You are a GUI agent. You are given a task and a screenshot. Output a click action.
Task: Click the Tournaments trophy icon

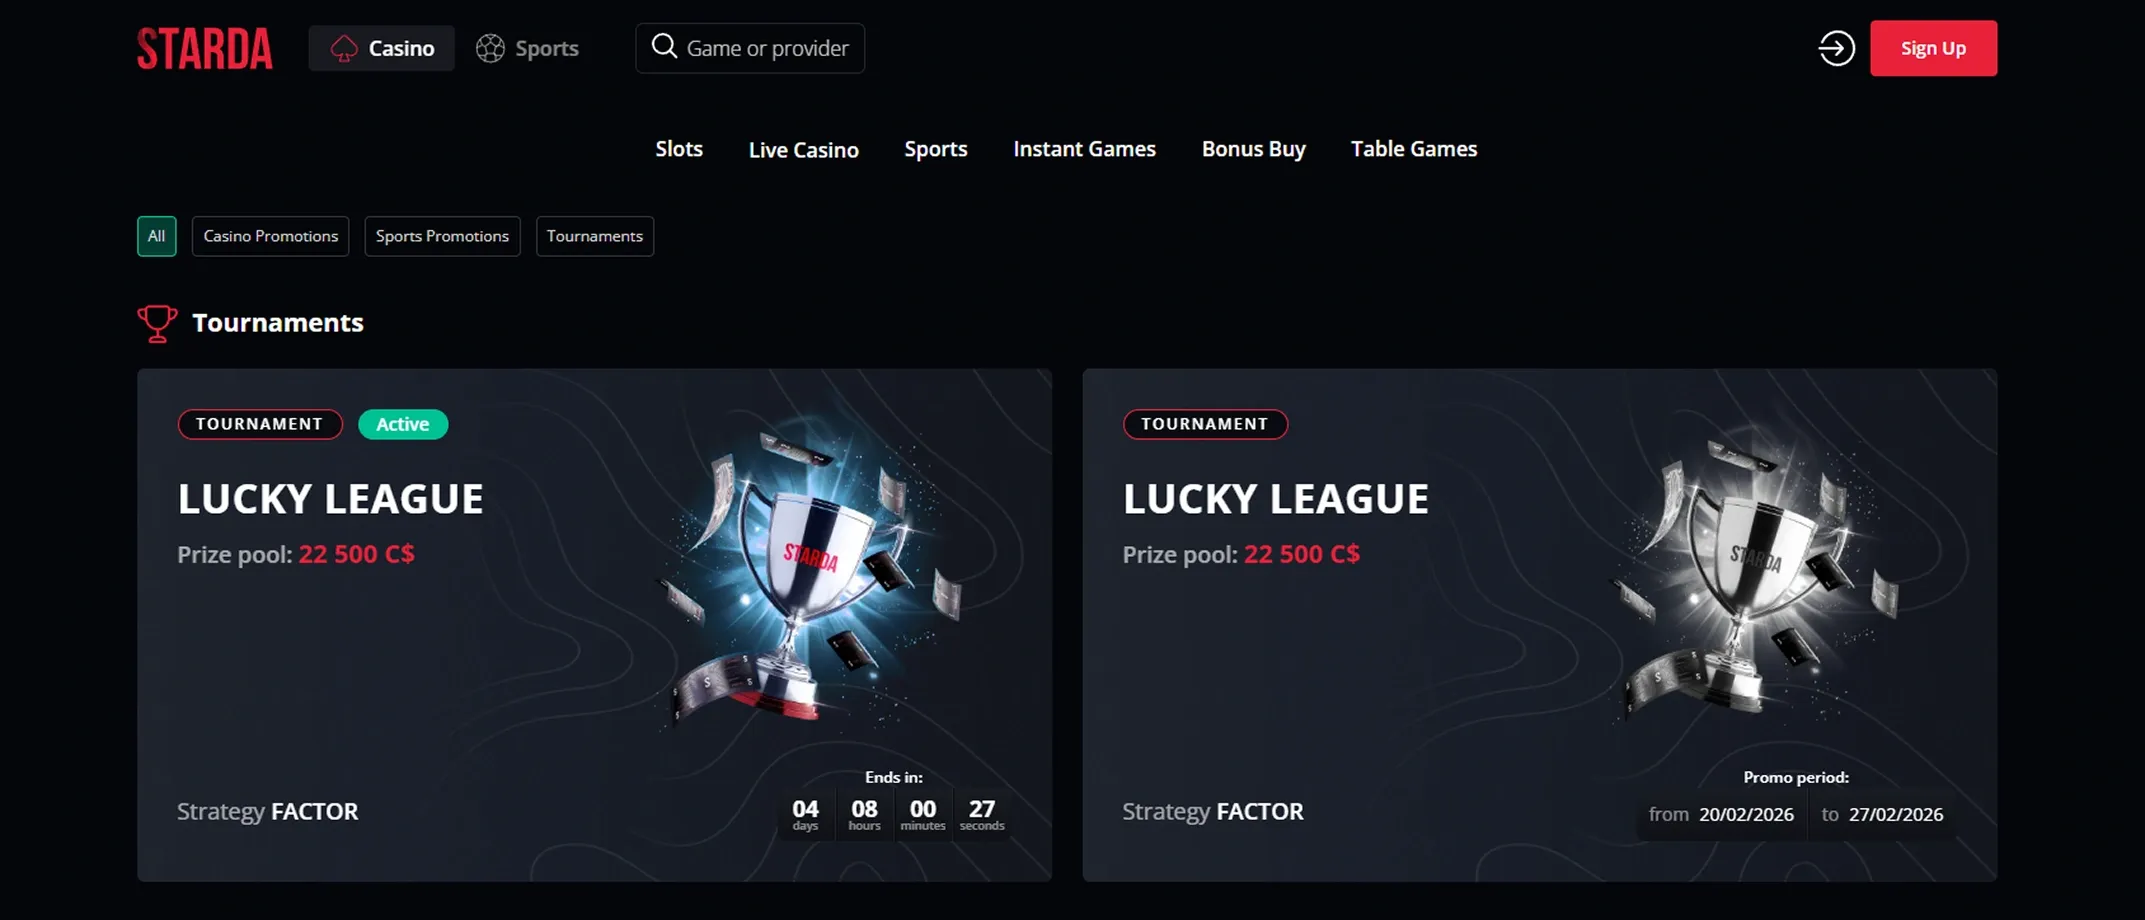click(157, 323)
